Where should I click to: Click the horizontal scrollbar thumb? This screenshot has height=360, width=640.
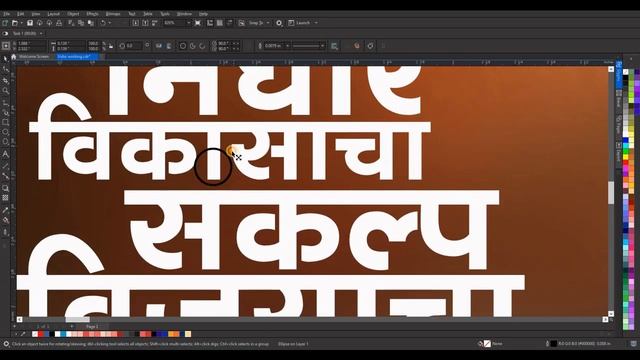tap(78, 319)
